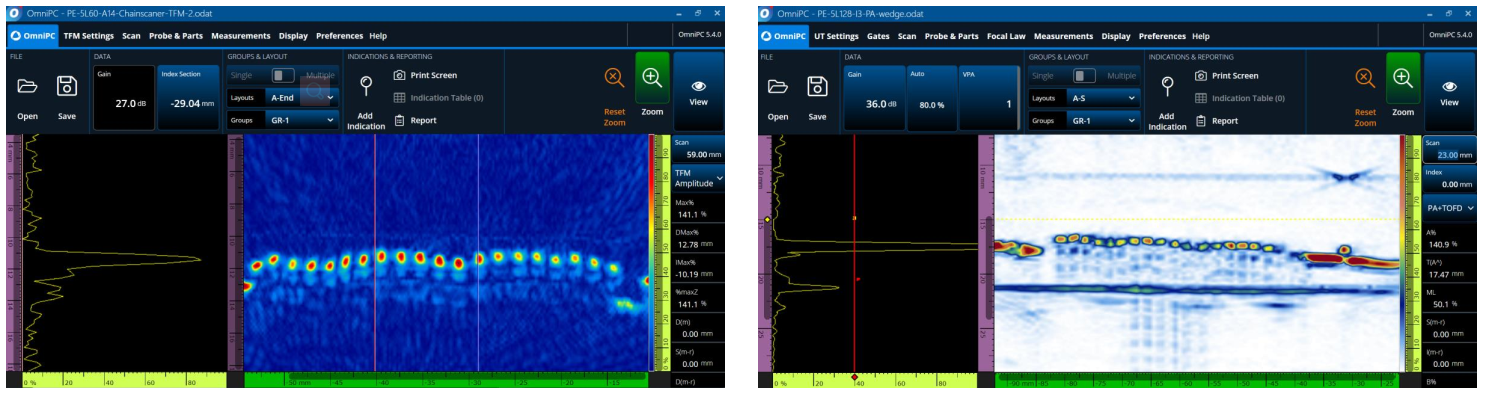This screenshot has height=395, width=1487.
Task: Click Scan 23.00 mm field
Action: click(x=1449, y=149)
